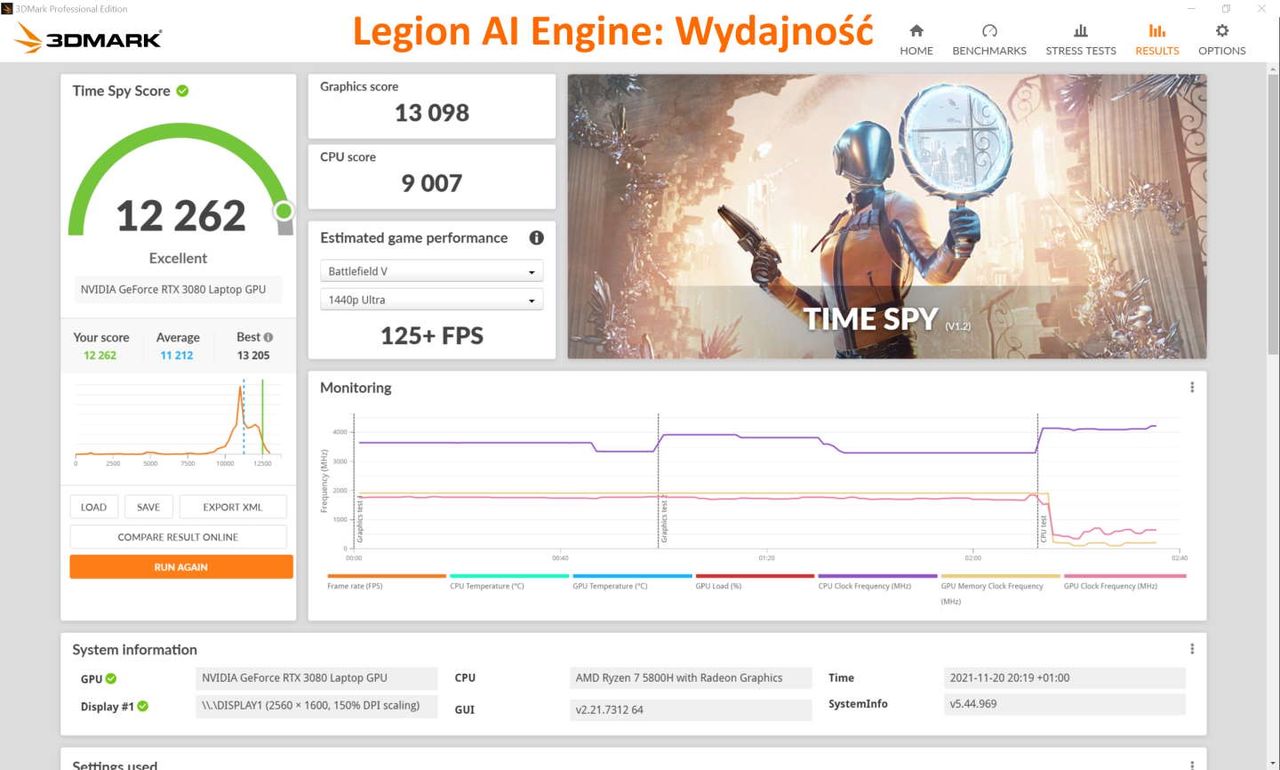Click the 3DMark logo

[x=88, y=38]
